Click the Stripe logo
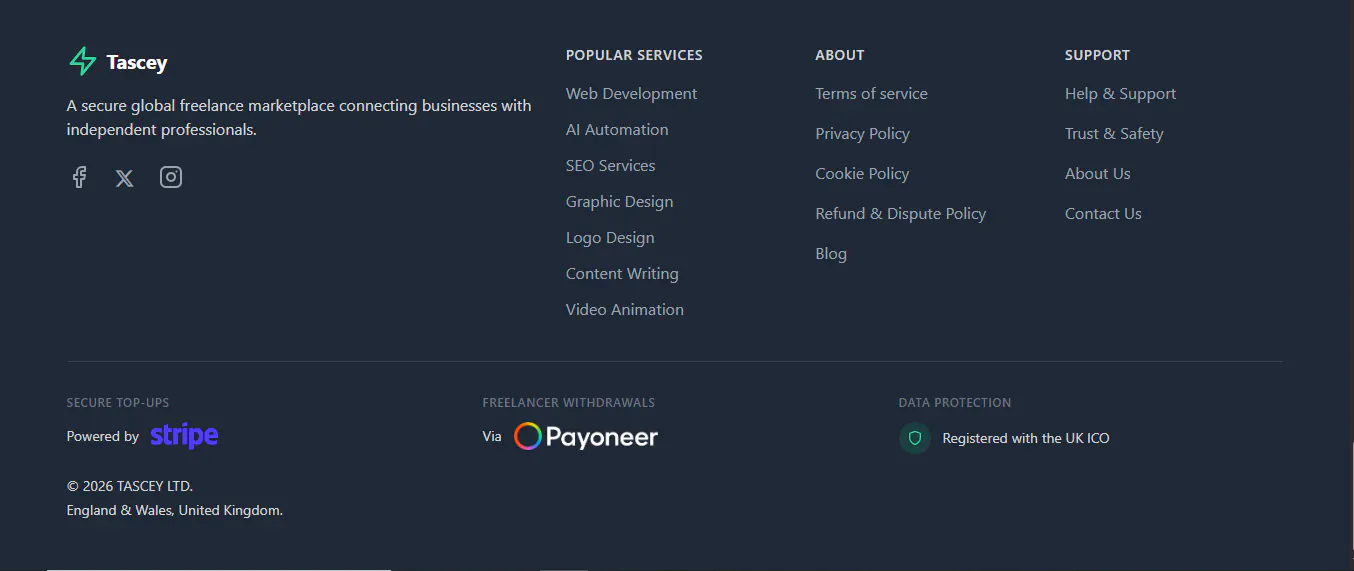Viewport: 1354px width, 571px height. point(184,436)
